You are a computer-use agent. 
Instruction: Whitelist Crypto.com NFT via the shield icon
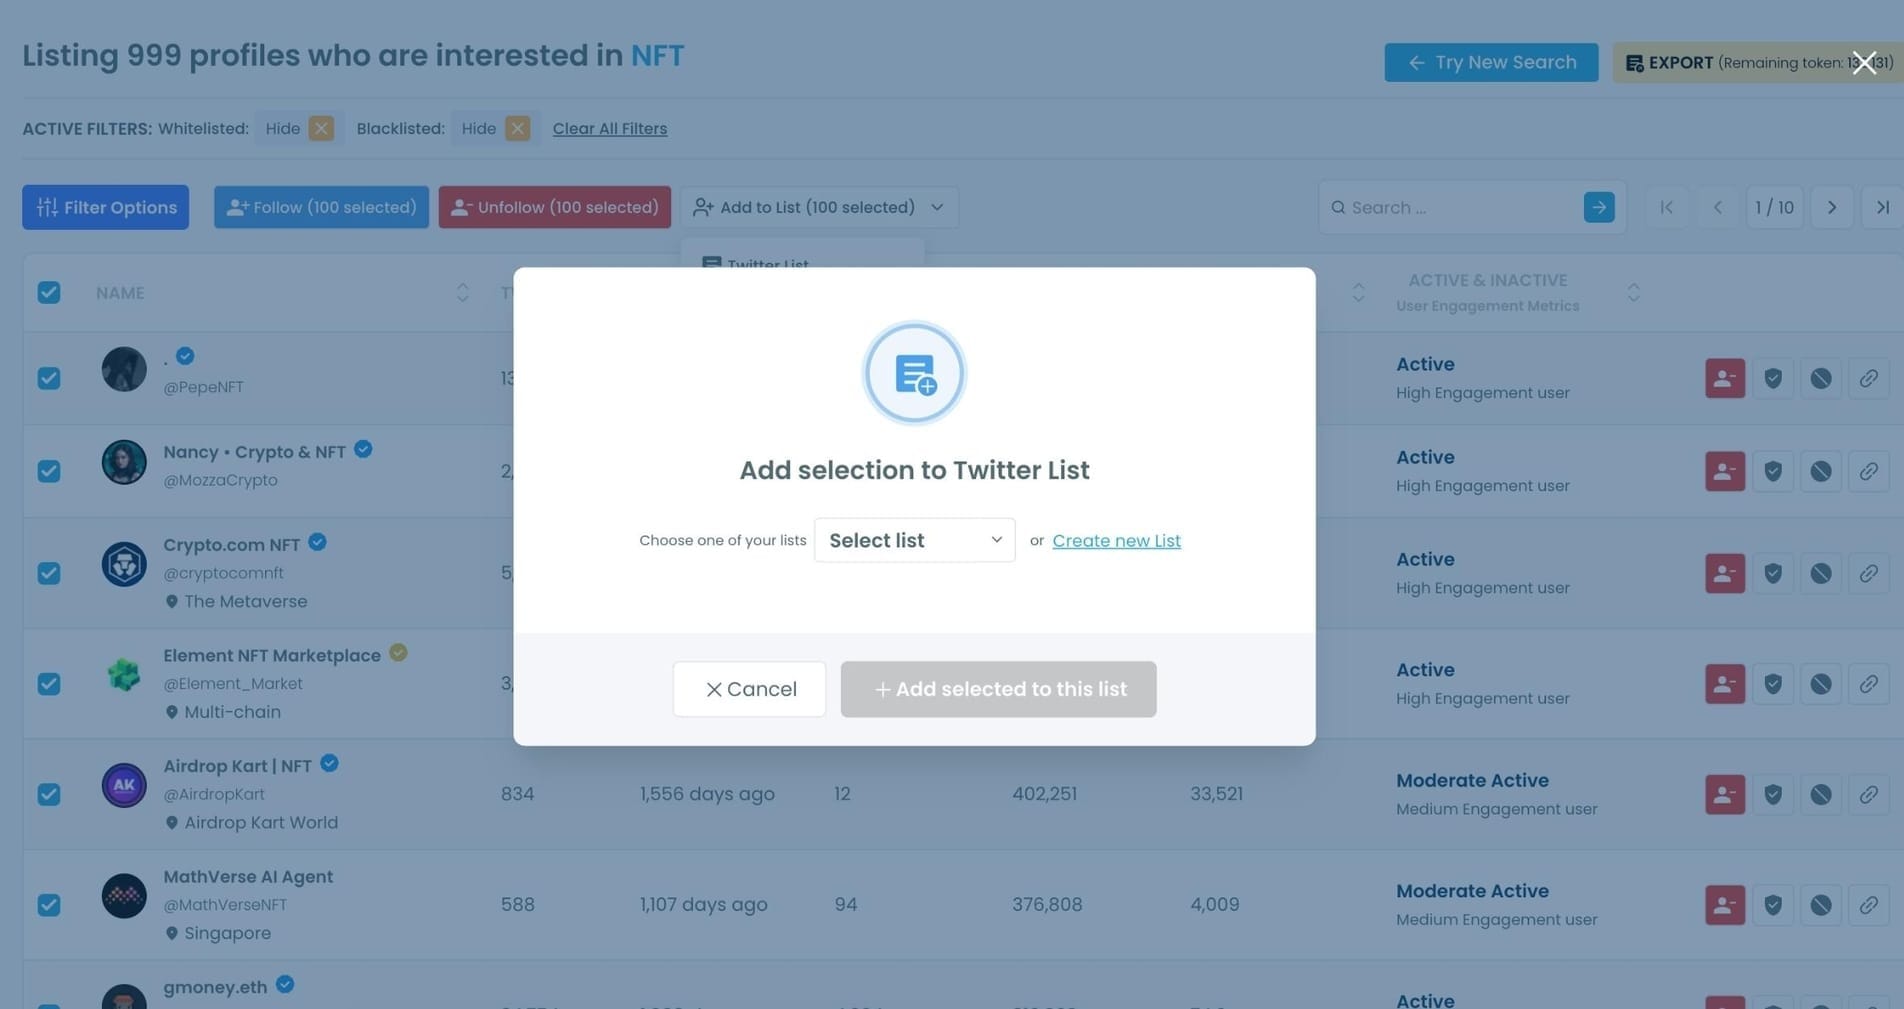[x=1773, y=572]
